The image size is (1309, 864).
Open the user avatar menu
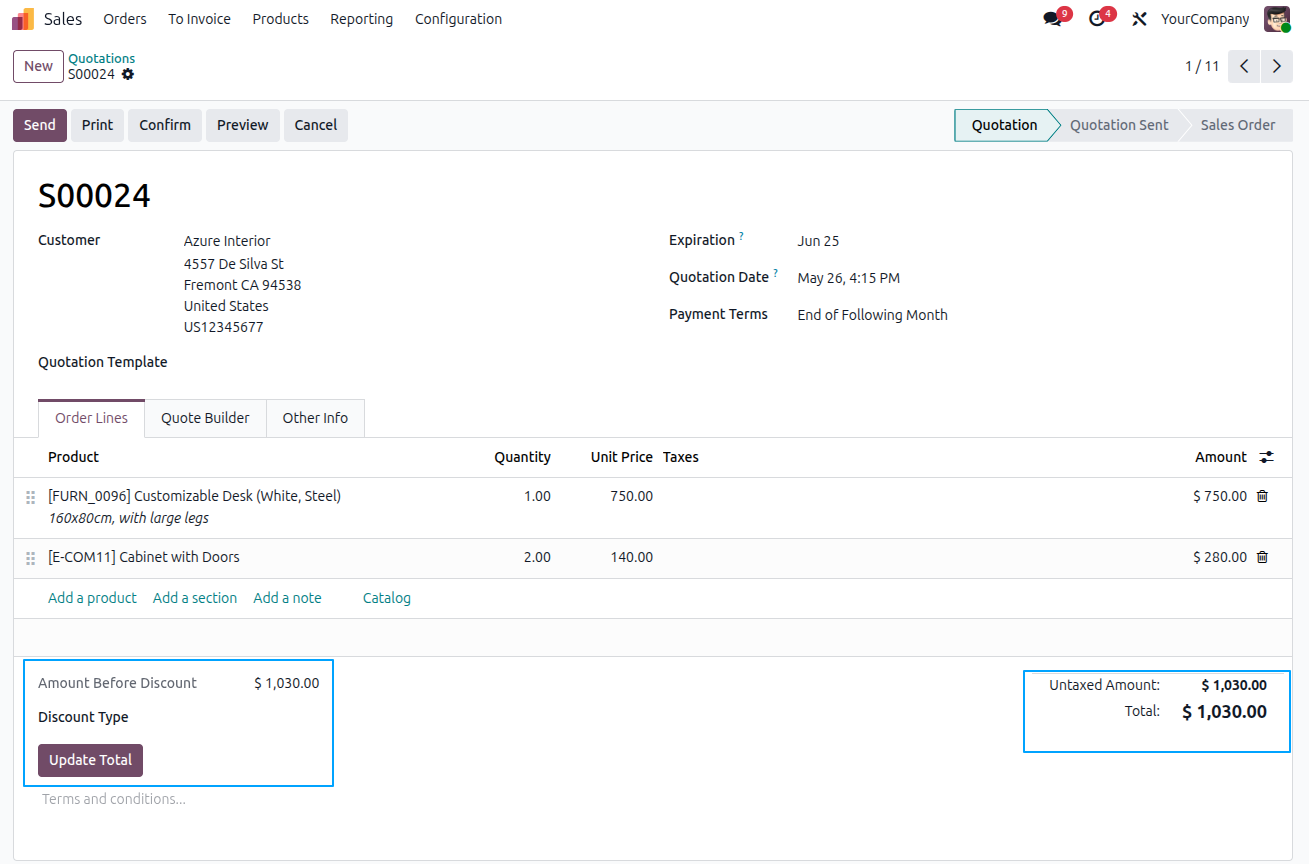[1277, 19]
